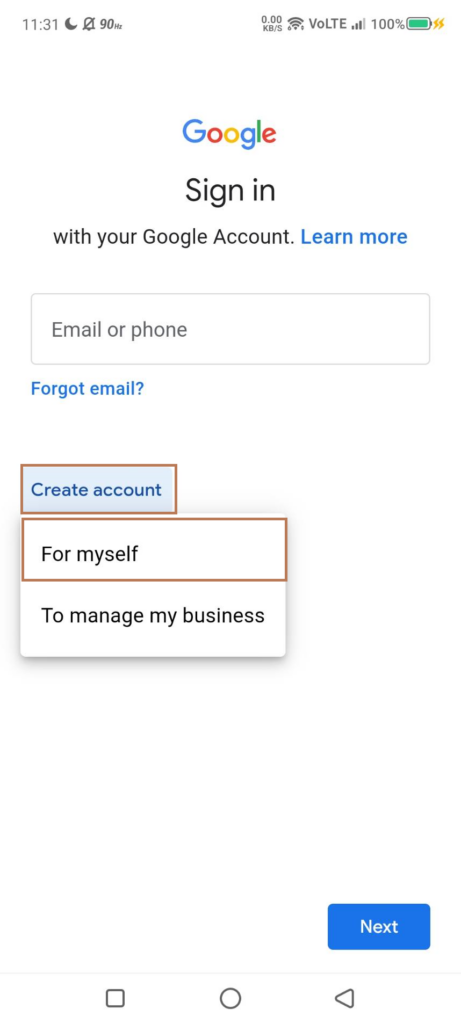461x1024 pixels.
Task: Choose "To manage my business" option
Action: tap(153, 615)
